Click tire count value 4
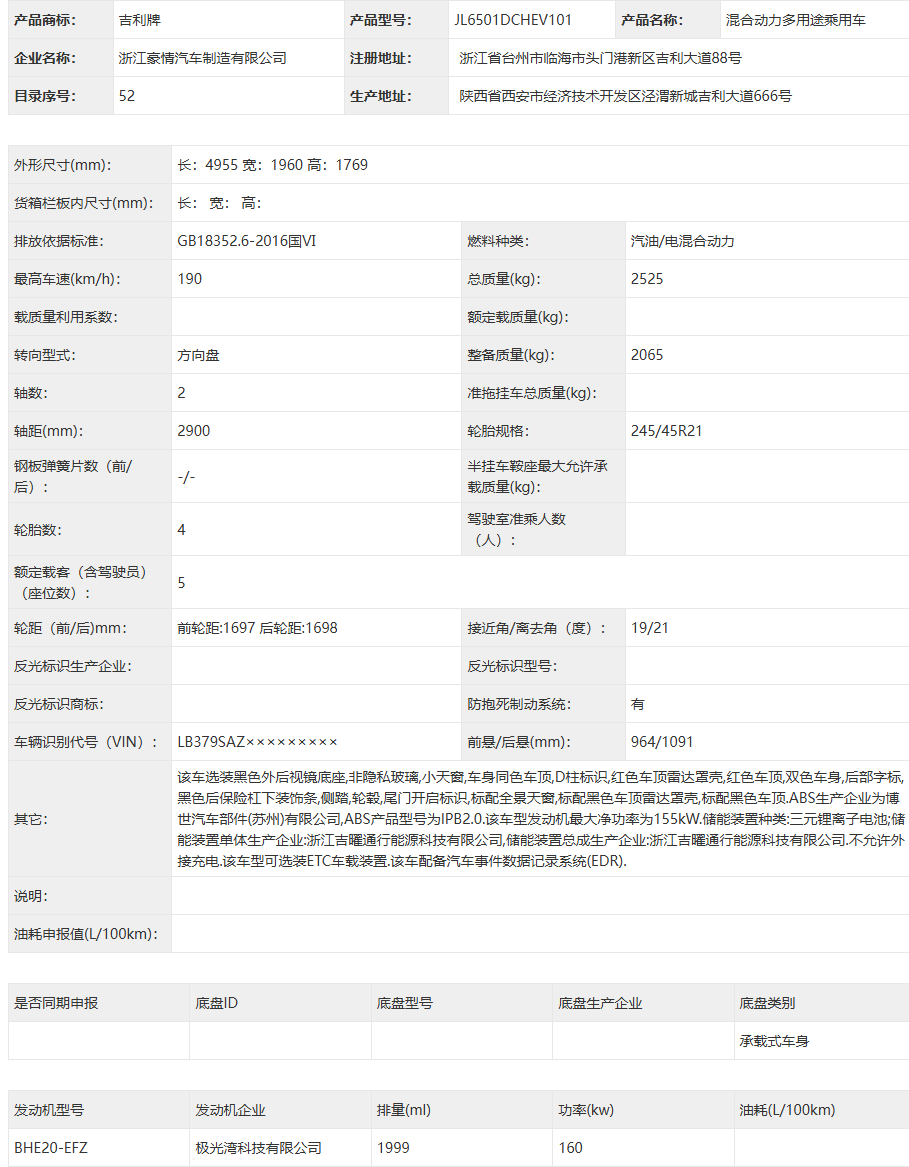Image resolution: width=909 pixels, height=1167 pixels. pyautogui.click(x=182, y=530)
